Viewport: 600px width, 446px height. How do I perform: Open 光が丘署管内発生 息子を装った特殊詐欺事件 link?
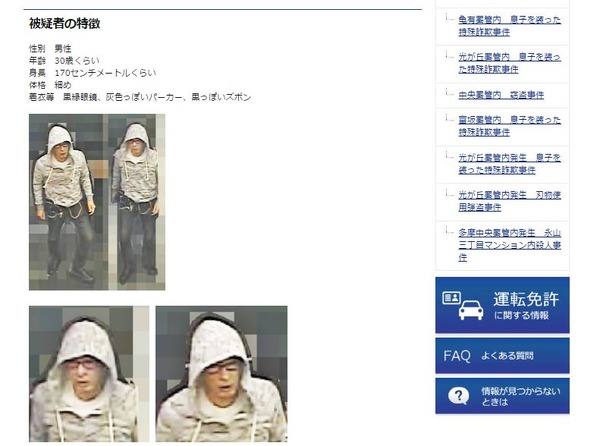point(509,163)
